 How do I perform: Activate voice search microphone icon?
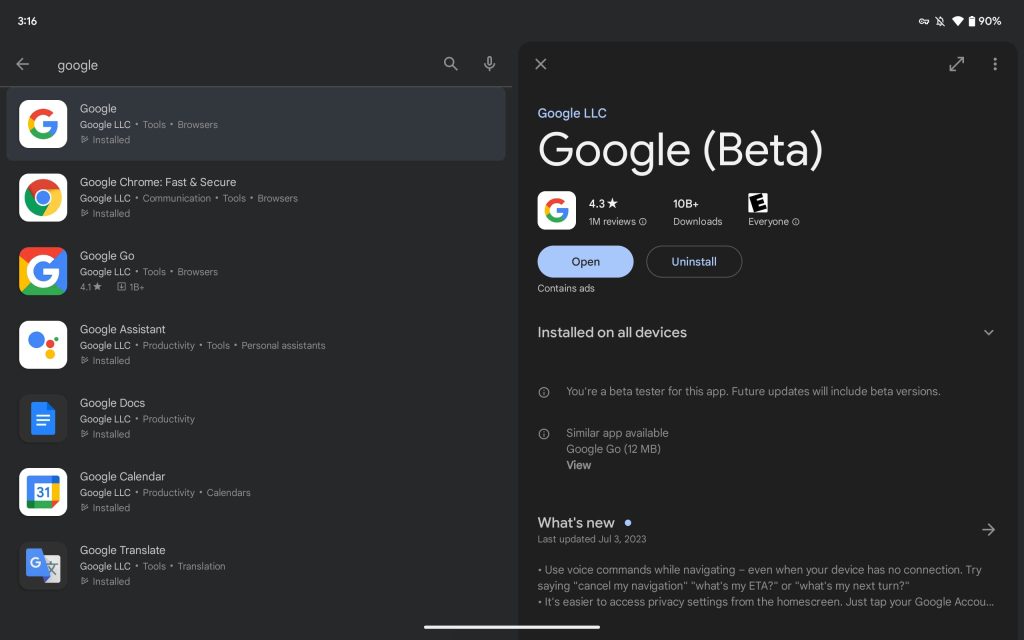(490, 64)
